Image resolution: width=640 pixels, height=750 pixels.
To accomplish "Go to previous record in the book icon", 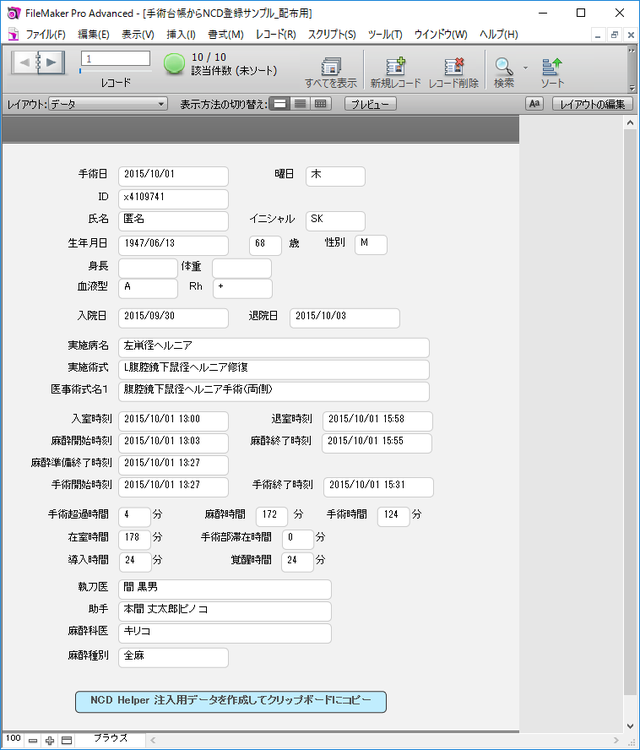I will click(x=24, y=62).
